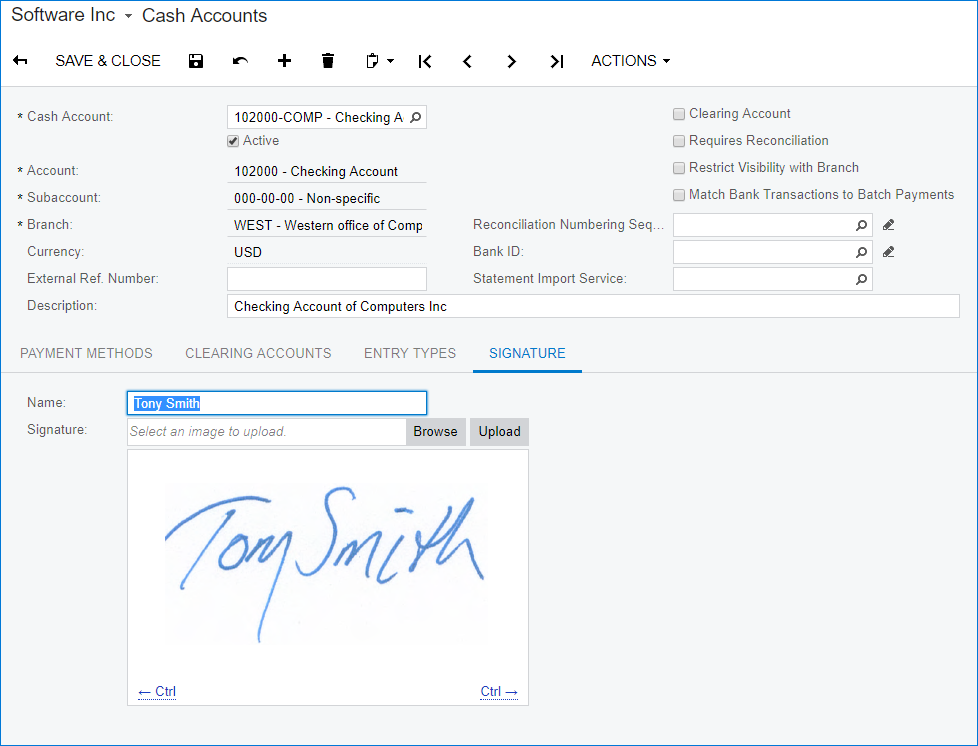Viewport: 978px width, 746px height.
Task: Switch to the CLEARING ACCOUNTS tab
Action: tap(258, 353)
